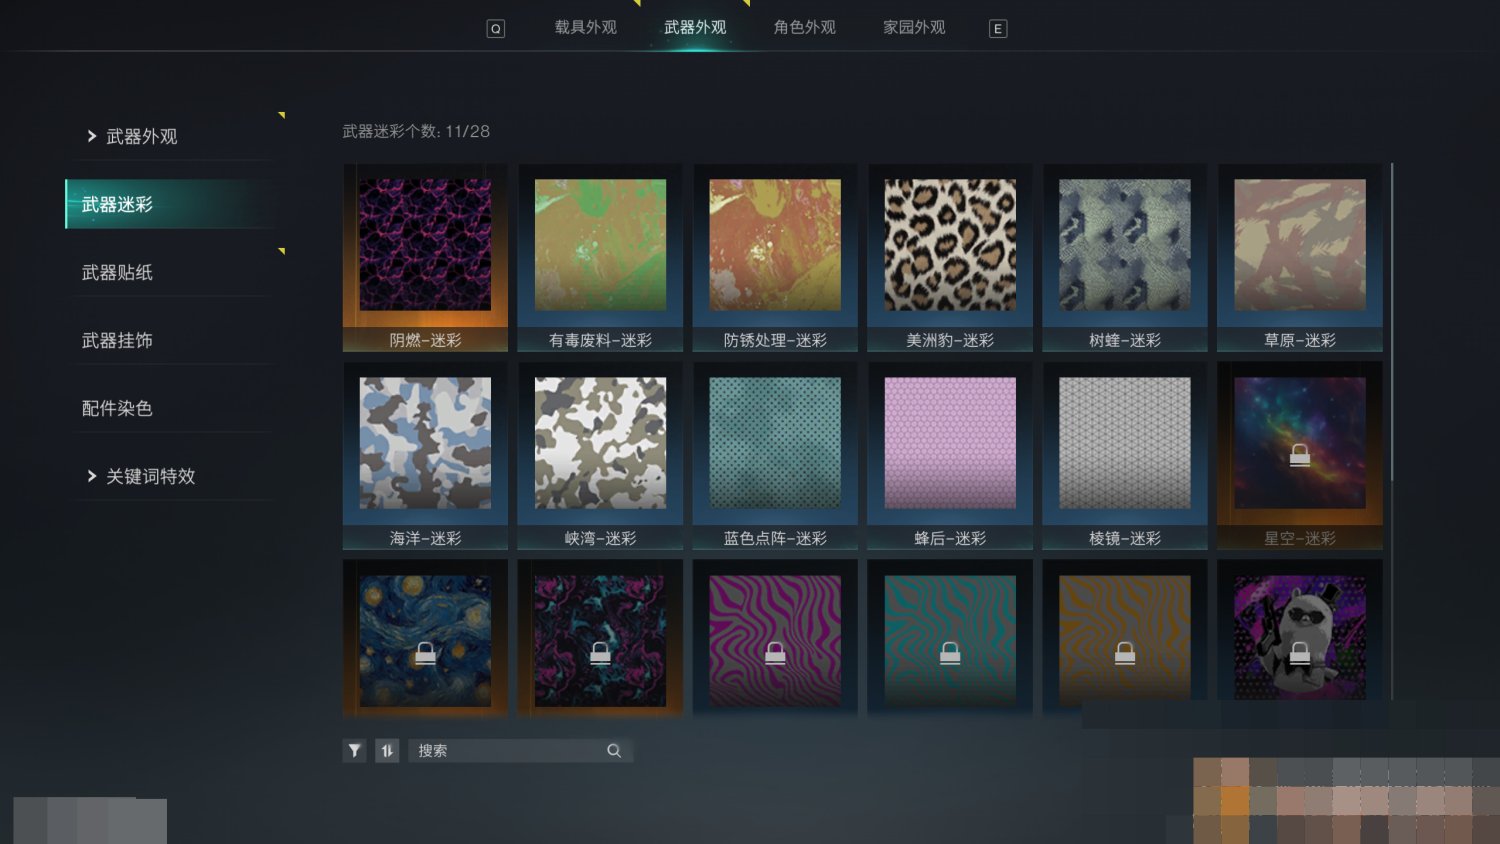Viewport: 1500px width, 844px height.
Task: Click the lock on the magenta zebra camo
Action: click(775, 653)
